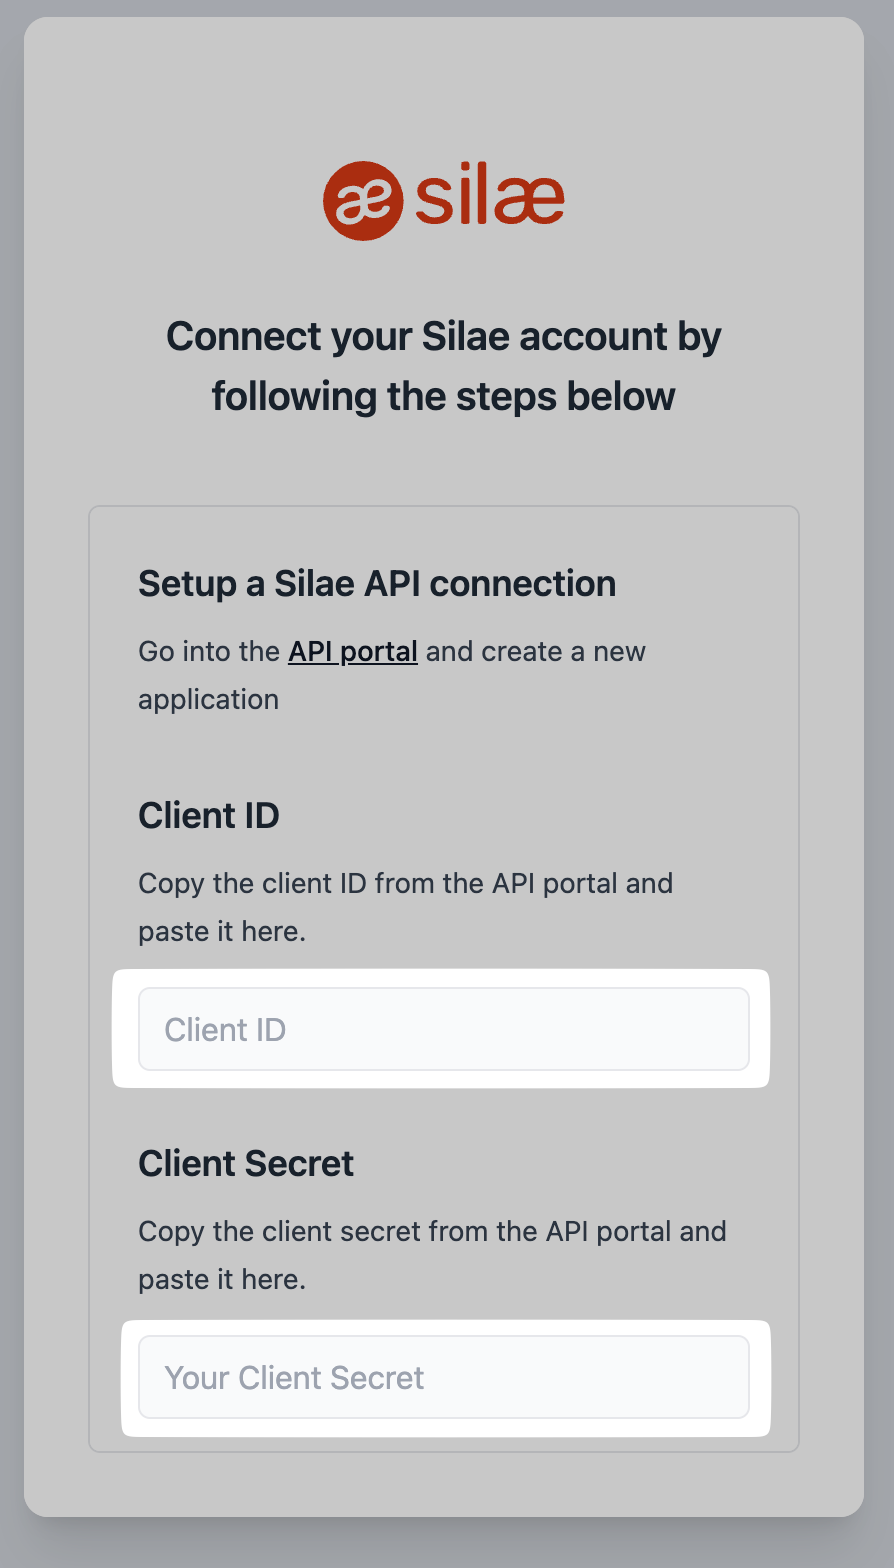Image resolution: width=894 pixels, height=1568 pixels.
Task: Click the round æ Silae logo emblem
Action: tap(362, 200)
